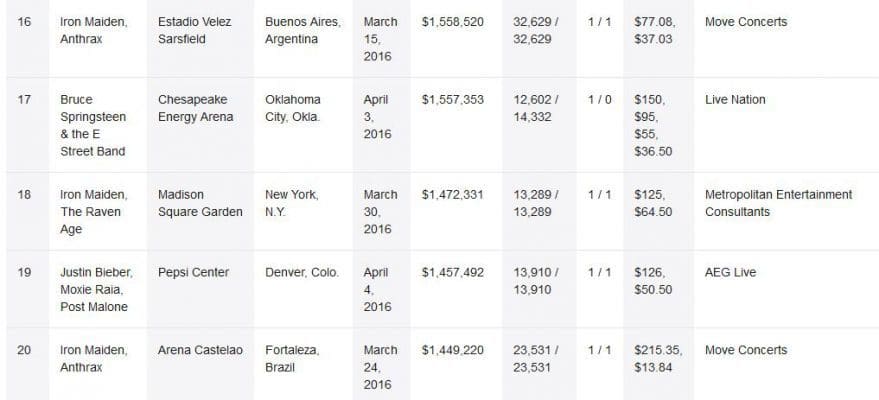Select Chesapeake Energy Arena venue

[x=195, y=108]
